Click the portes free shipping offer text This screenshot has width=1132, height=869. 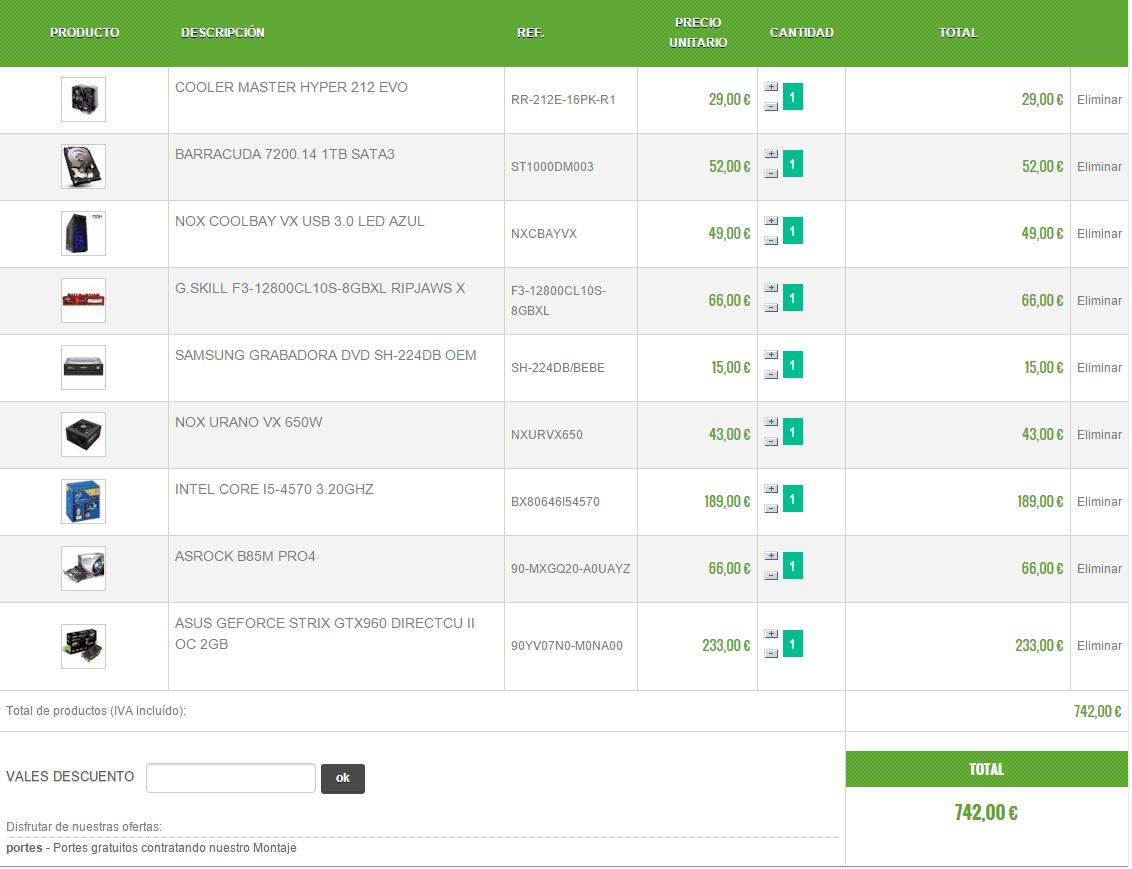coord(151,848)
